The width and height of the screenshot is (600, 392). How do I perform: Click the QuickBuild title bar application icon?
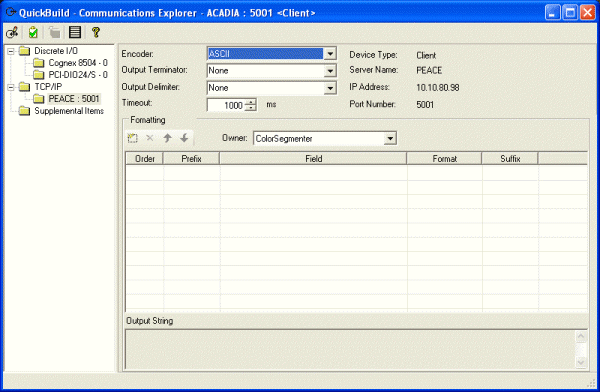(x=11, y=13)
